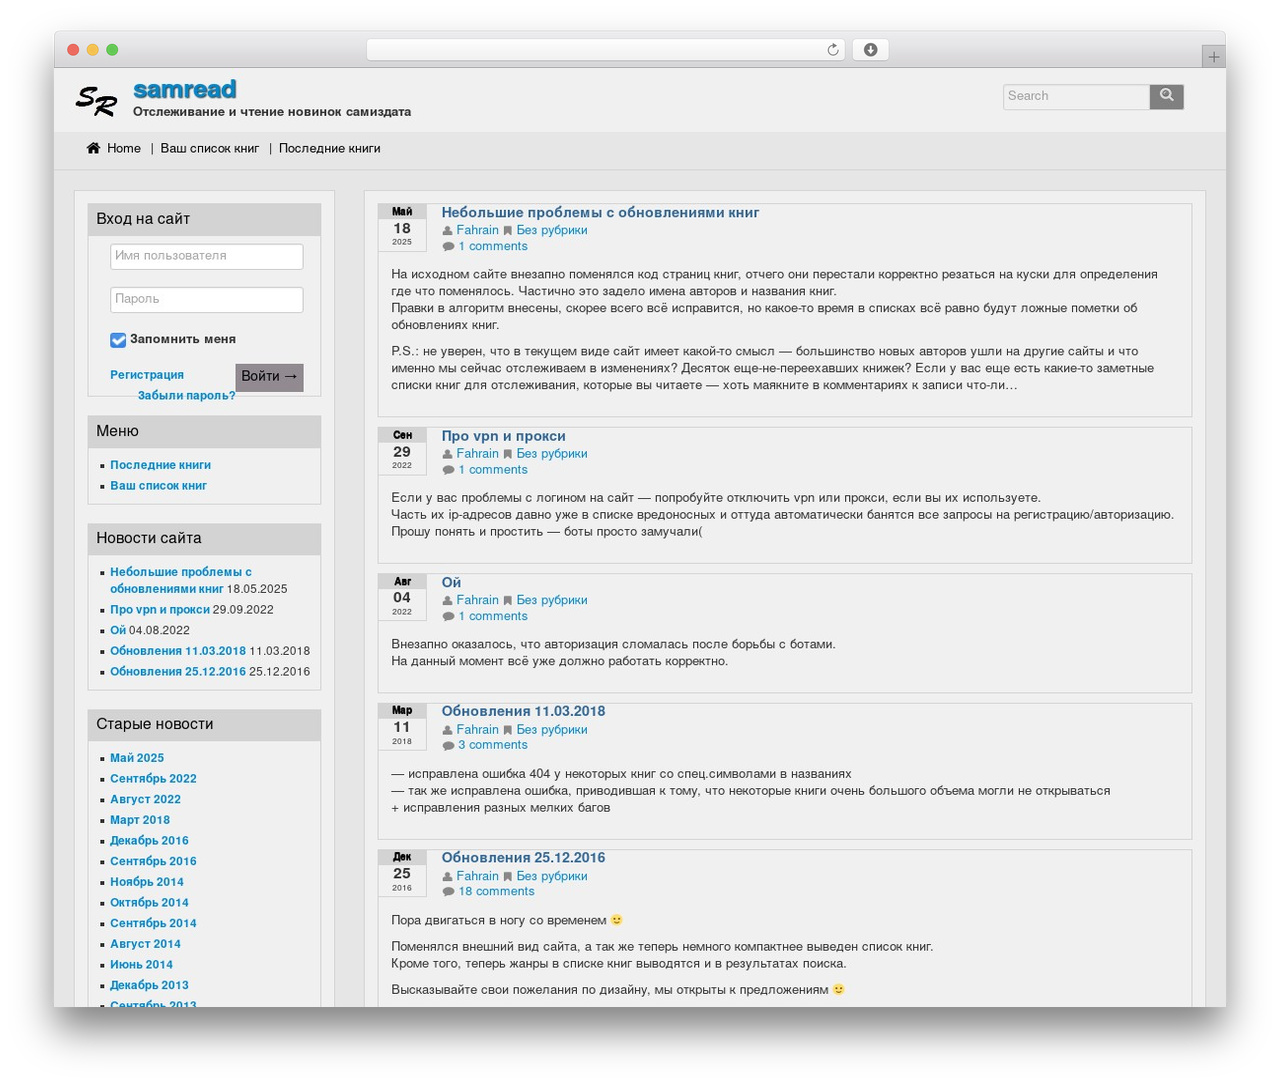Click the search magnifier button
1280x1084 pixels.
[x=1166, y=96]
